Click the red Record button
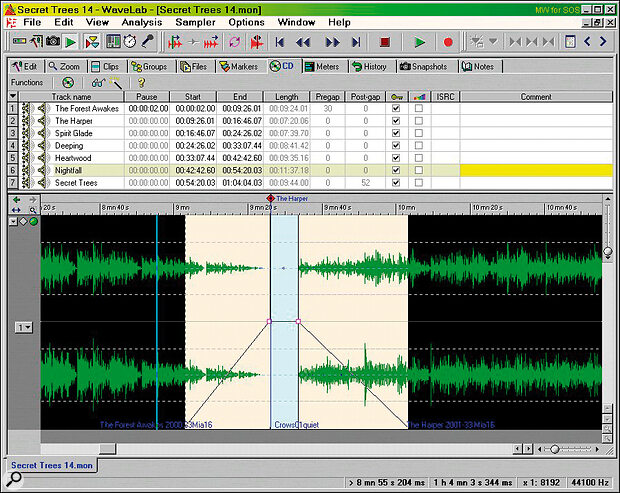This screenshot has height=493, width=620. [x=448, y=43]
